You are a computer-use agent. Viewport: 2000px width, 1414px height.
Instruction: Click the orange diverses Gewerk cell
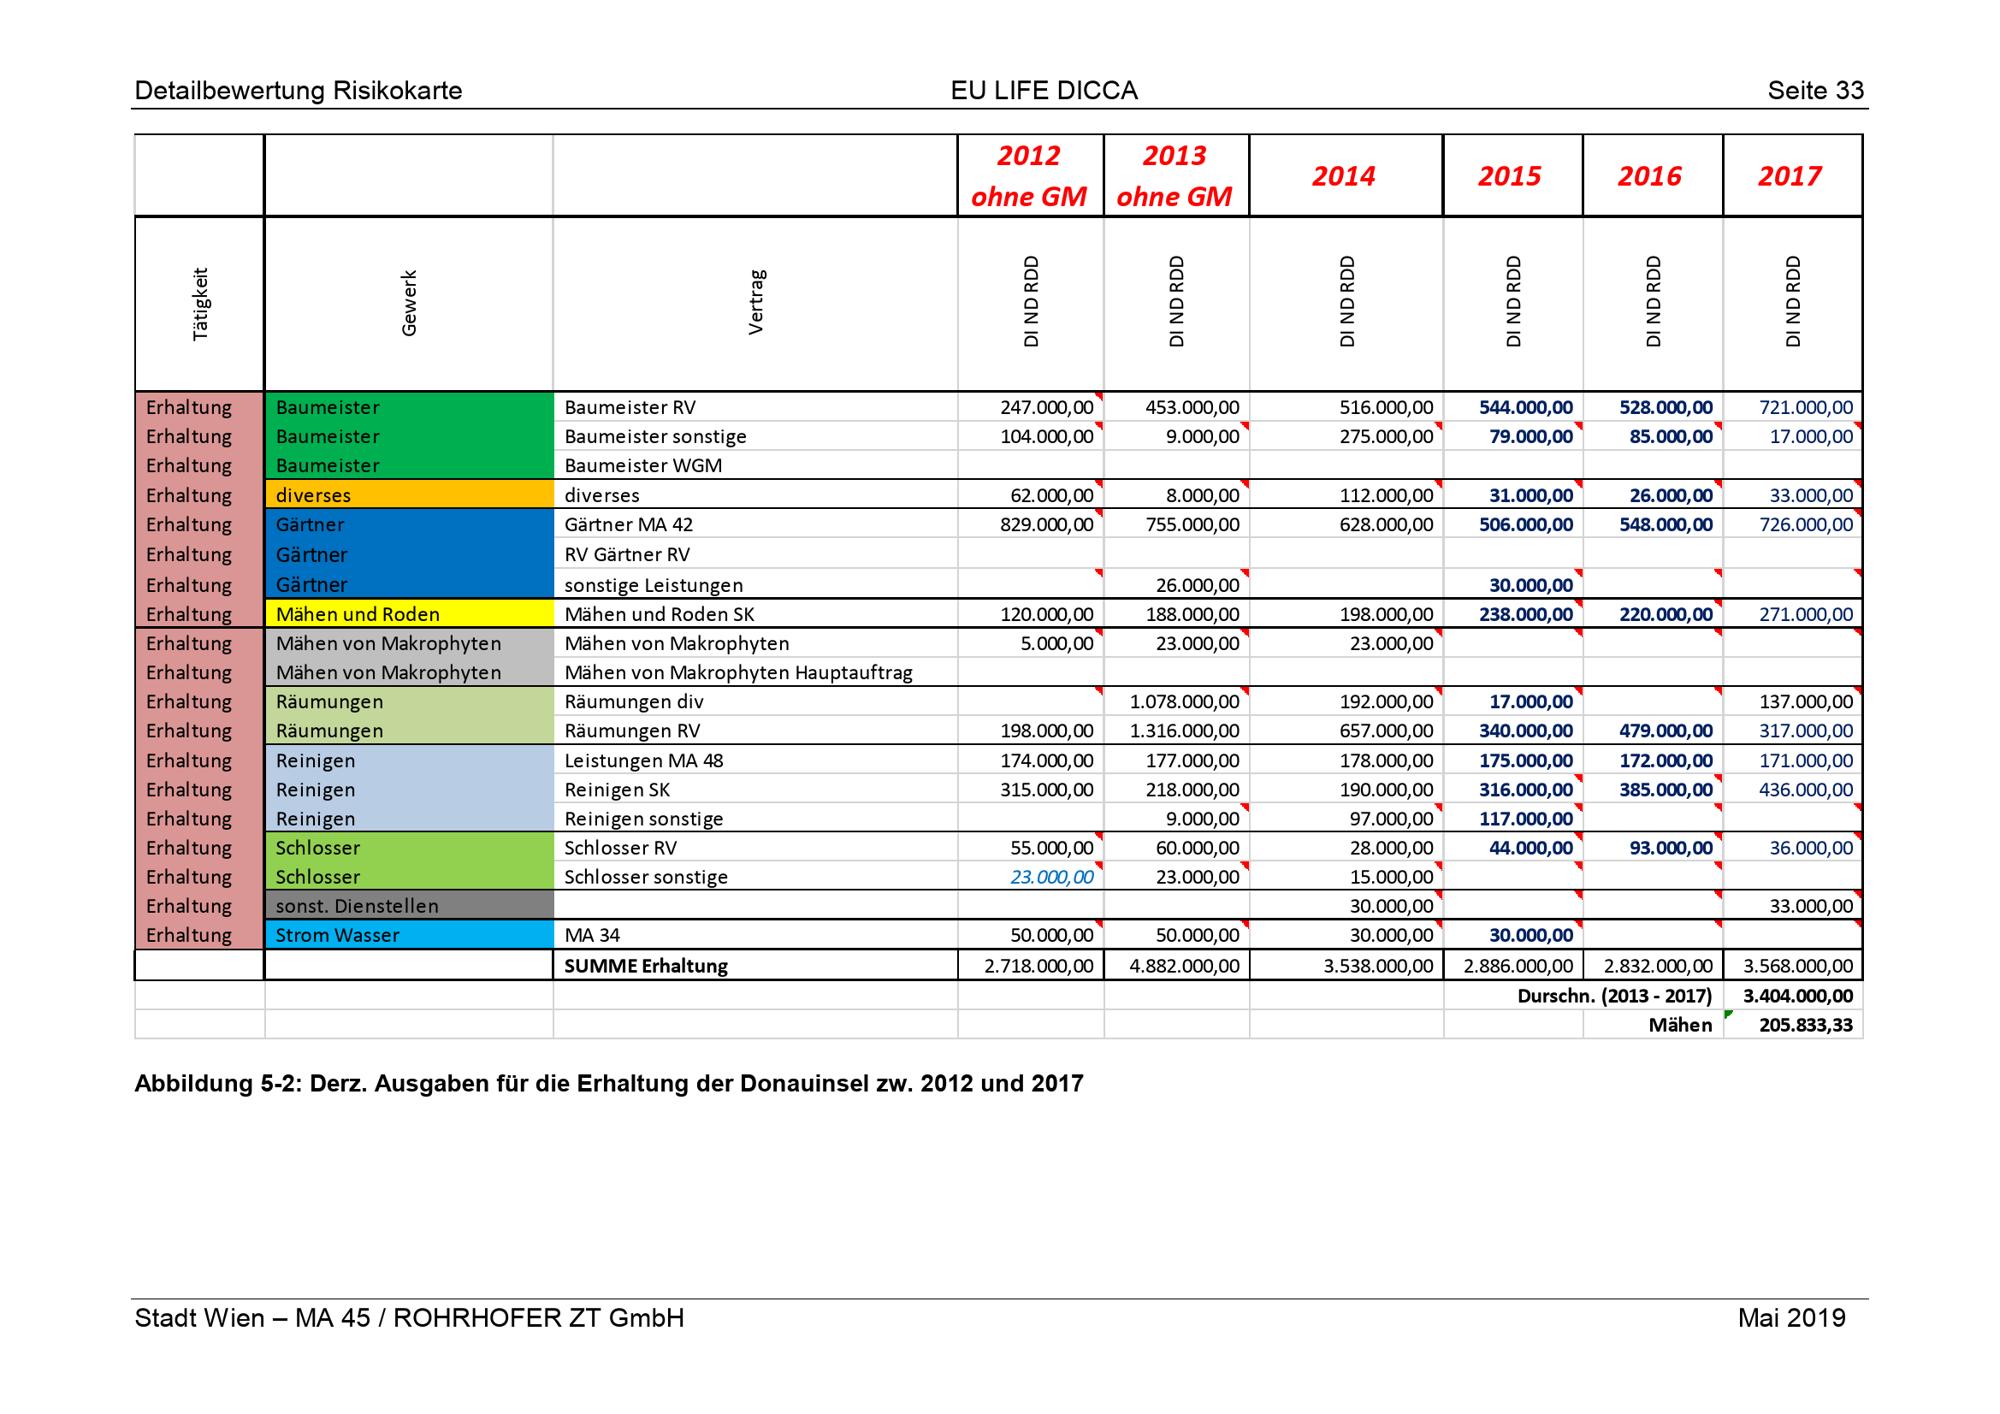click(x=408, y=495)
